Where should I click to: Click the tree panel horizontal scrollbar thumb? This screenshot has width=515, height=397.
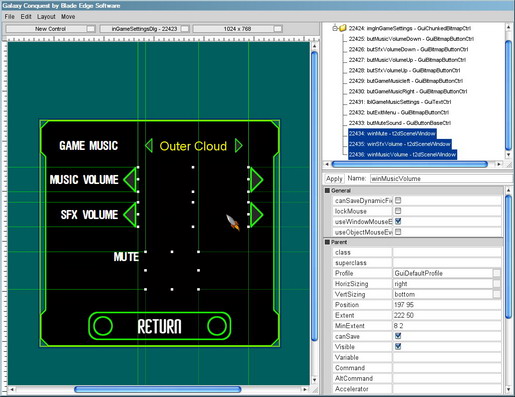(409, 164)
